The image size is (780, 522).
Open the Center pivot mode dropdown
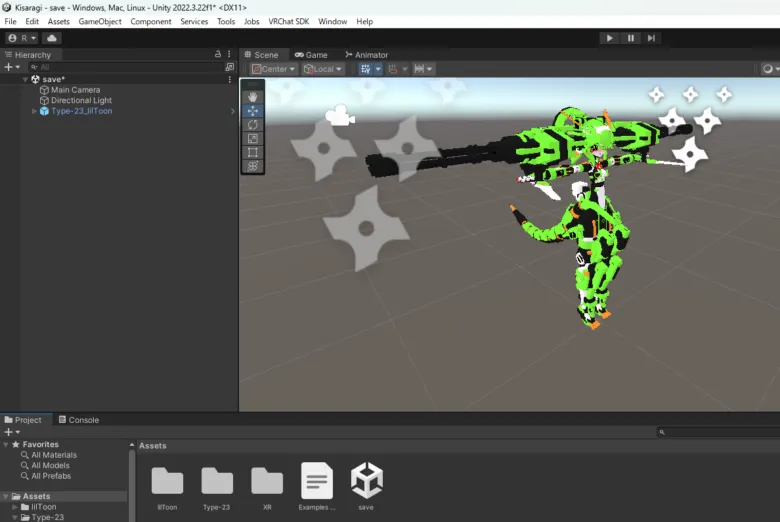point(270,69)
